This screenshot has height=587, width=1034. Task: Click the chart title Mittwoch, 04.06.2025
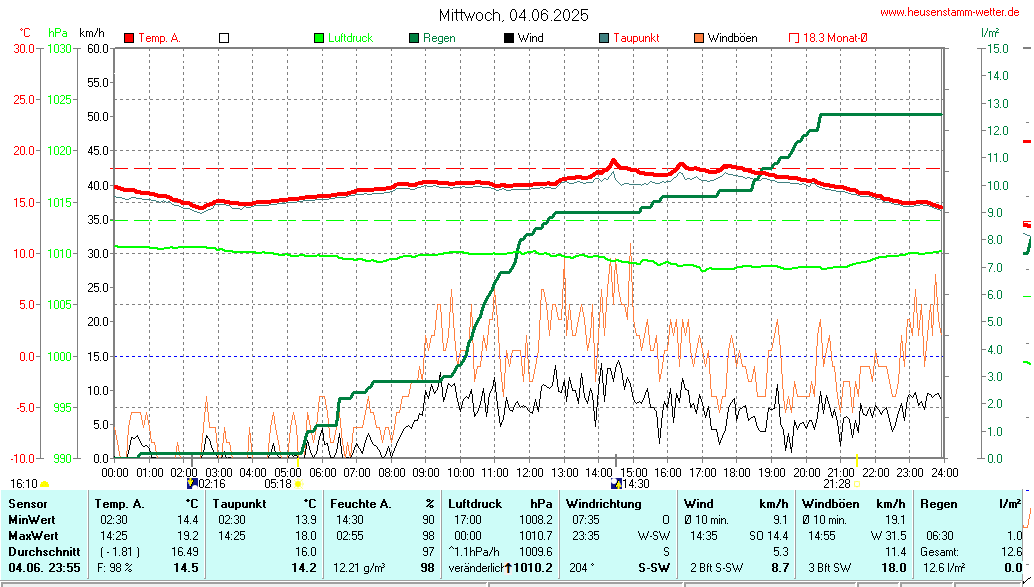point(514,15)
